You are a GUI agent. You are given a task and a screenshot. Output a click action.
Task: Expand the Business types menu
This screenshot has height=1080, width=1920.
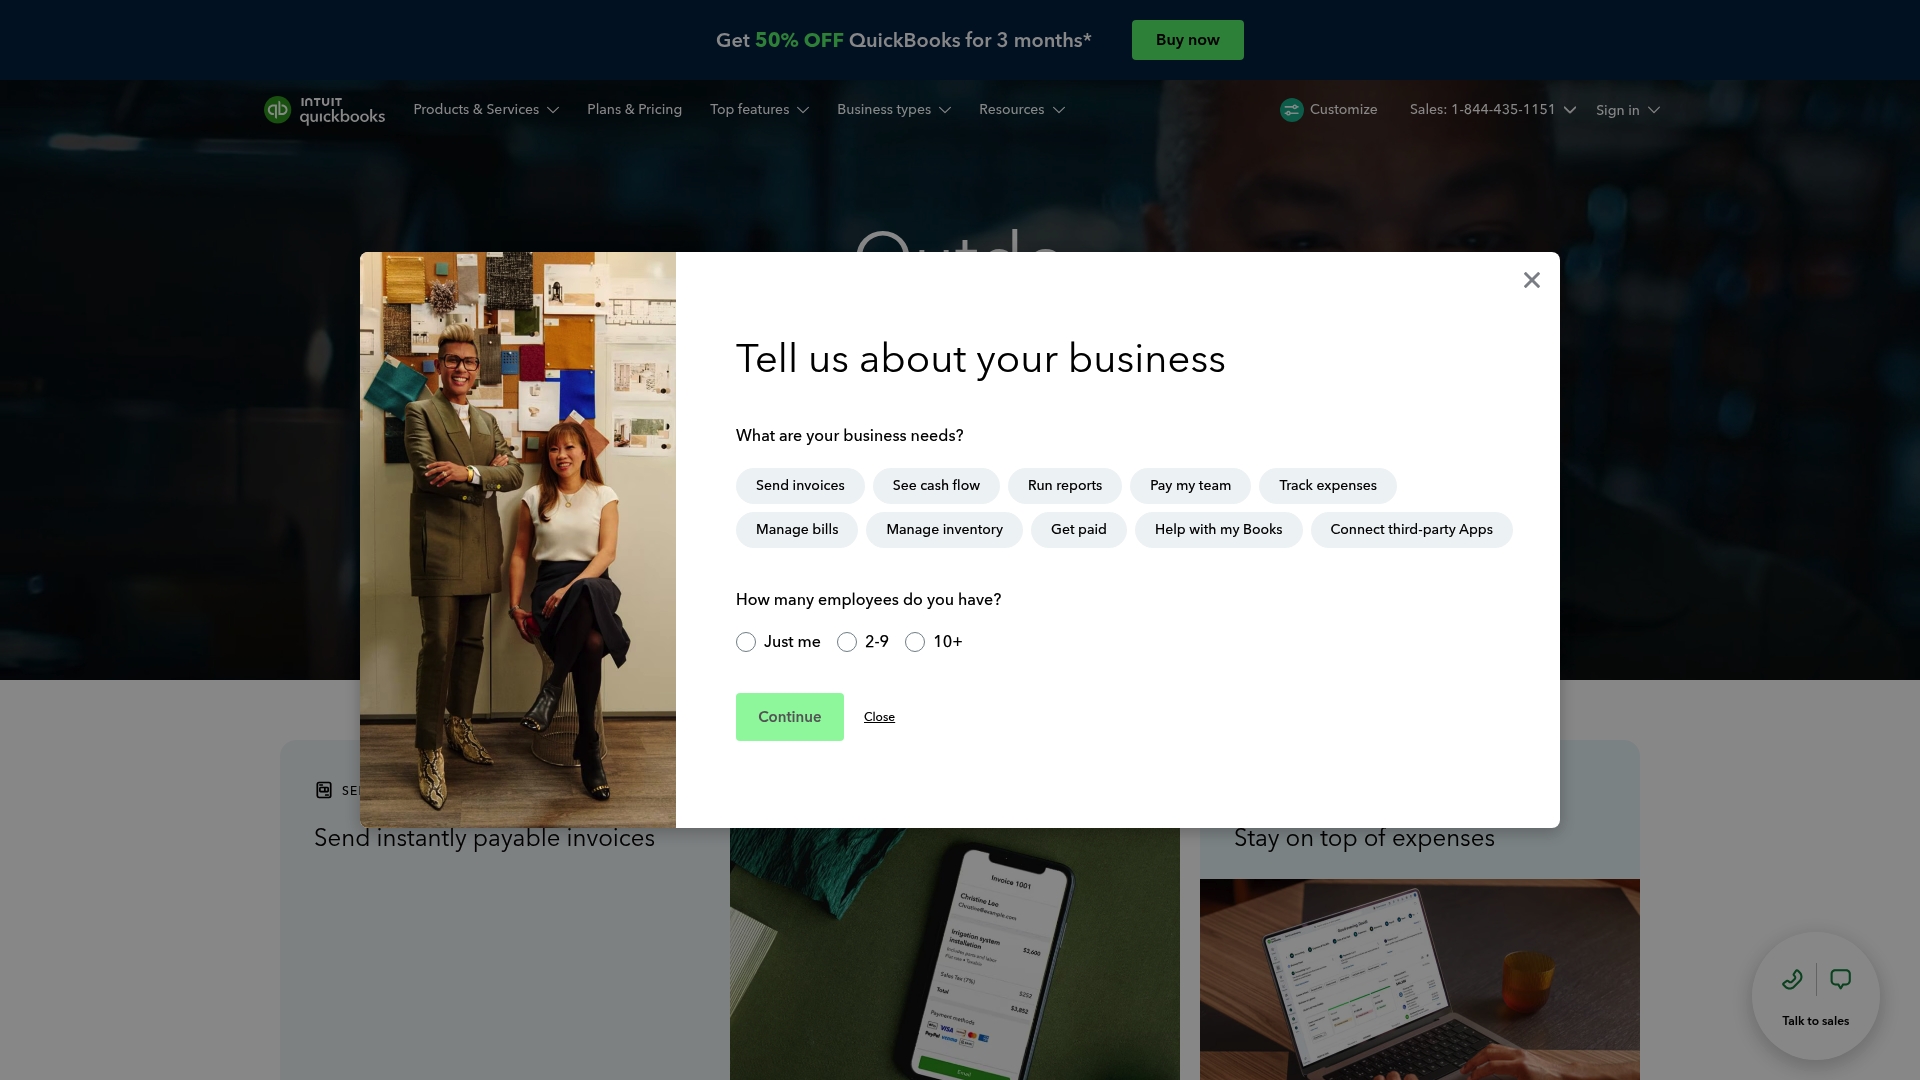tap(893, 110)
